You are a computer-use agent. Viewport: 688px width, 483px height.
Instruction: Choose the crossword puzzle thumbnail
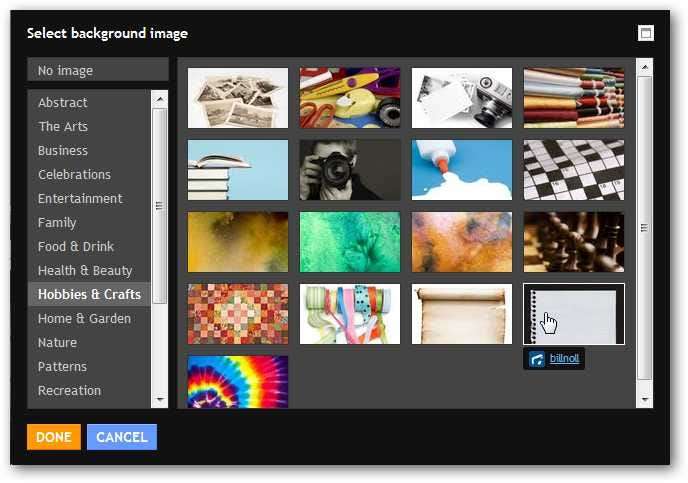coord(574,170)
